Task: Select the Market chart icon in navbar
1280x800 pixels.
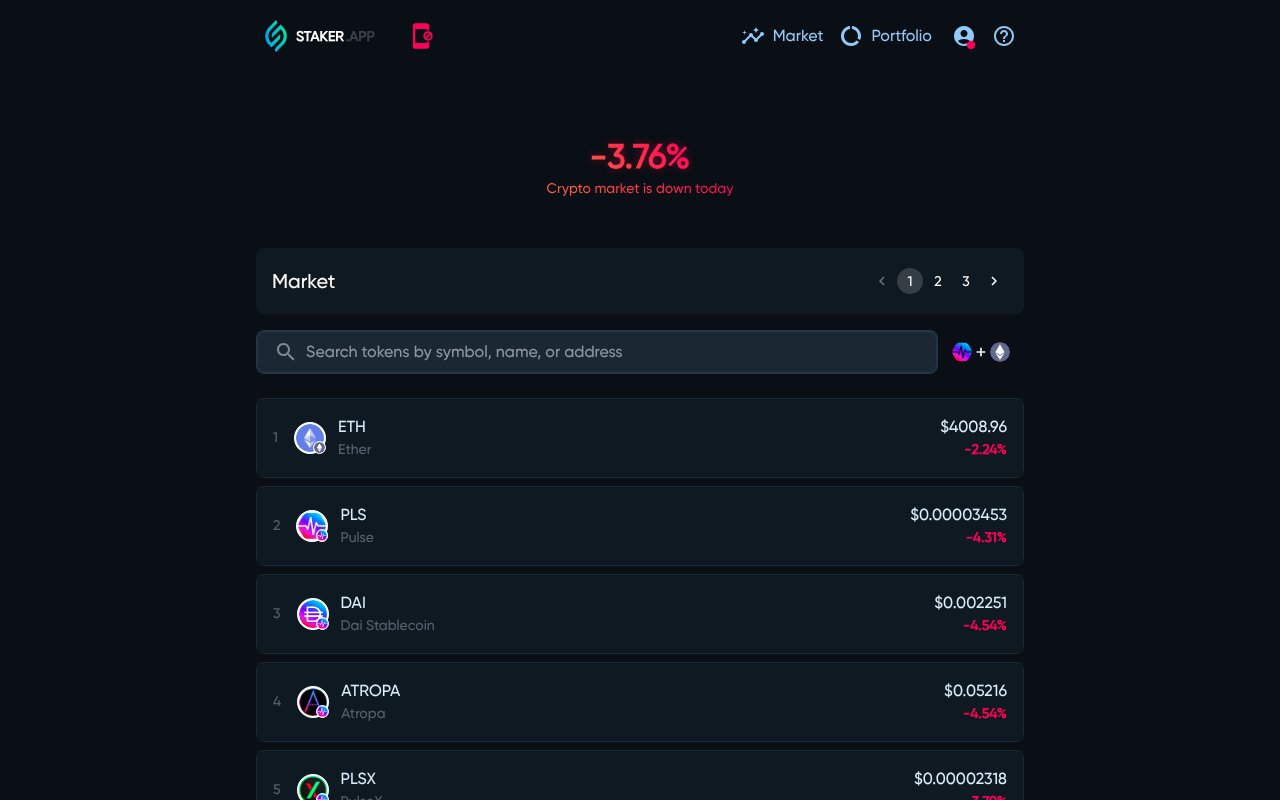Action: point(753,35)
